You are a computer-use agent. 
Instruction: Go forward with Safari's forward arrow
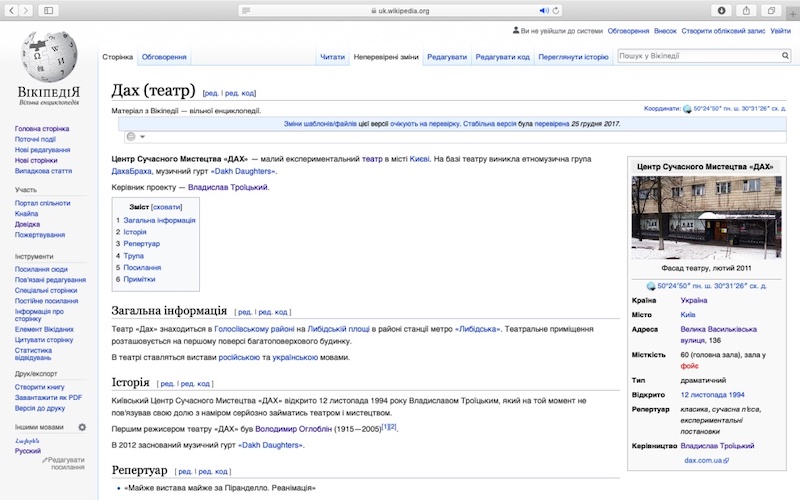click(26, 10)
